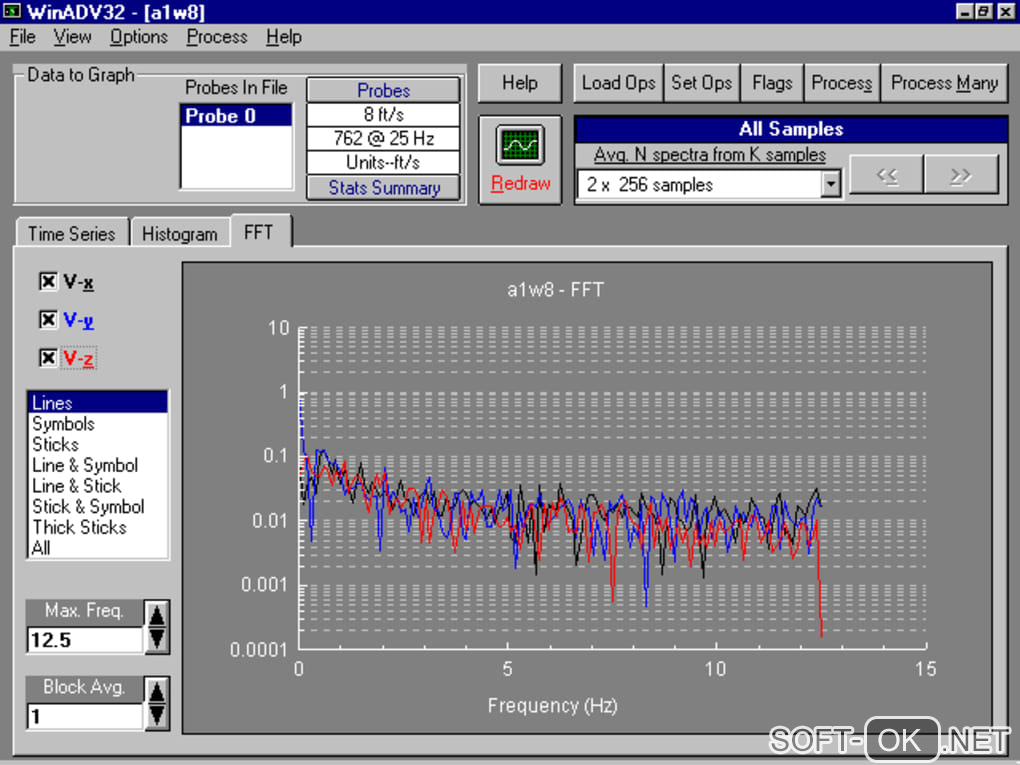The image size is (1020, 765).
Task: Click the Max. Freq. input field
Action: point(85,640)
